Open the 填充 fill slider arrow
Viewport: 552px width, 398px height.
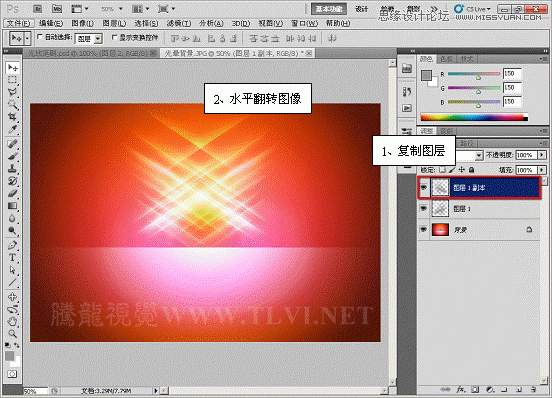coord(542,170)
